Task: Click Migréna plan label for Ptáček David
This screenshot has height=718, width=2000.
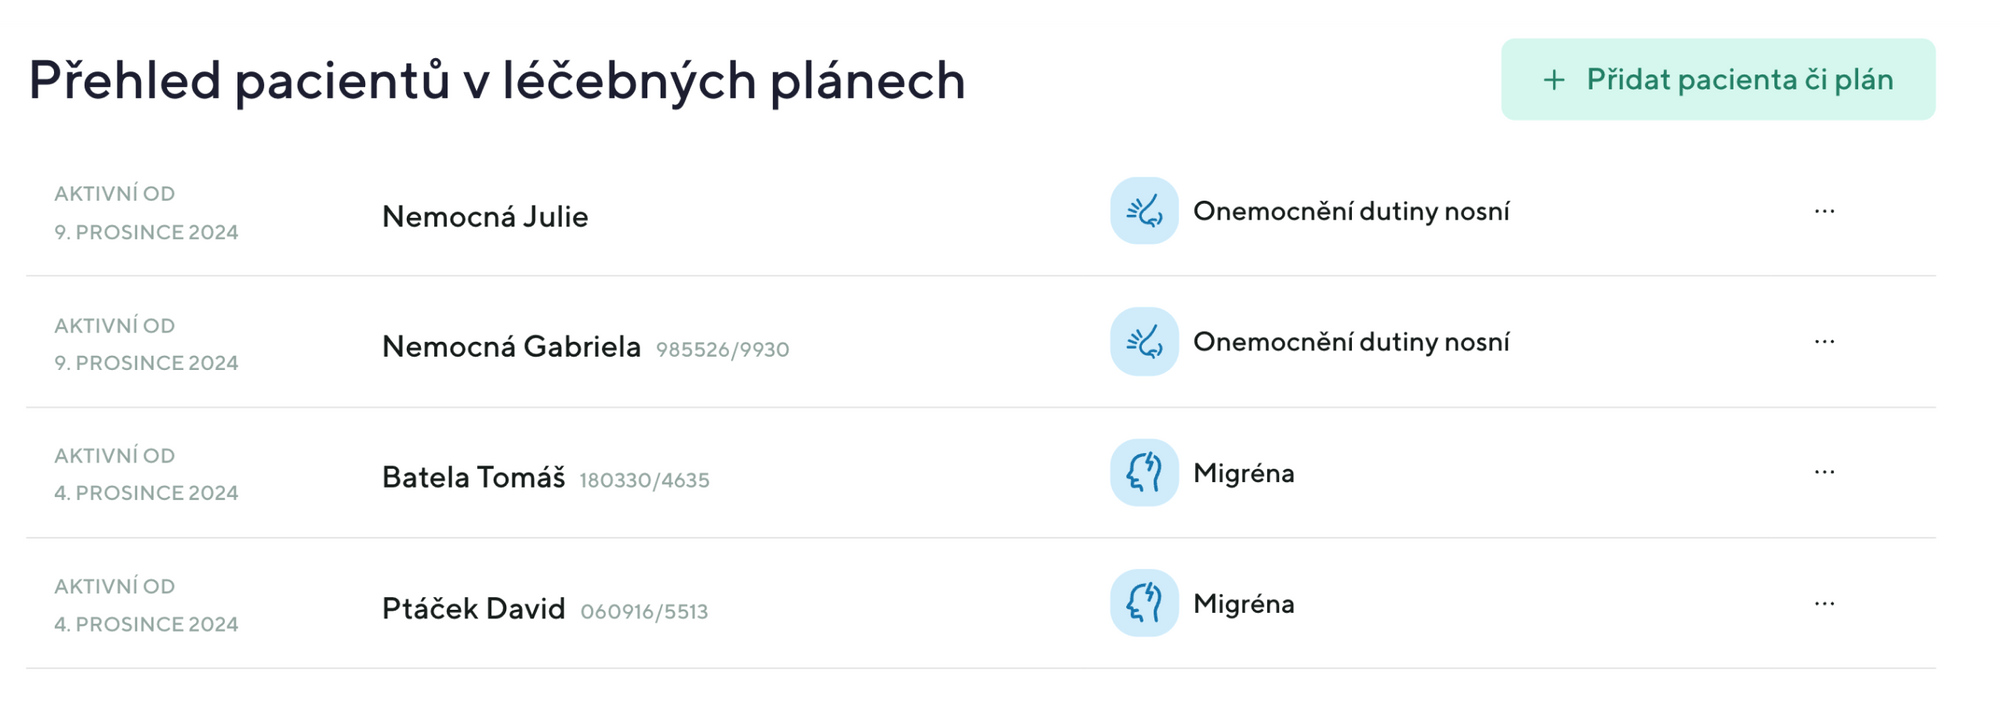Action: coord(1243,604)
